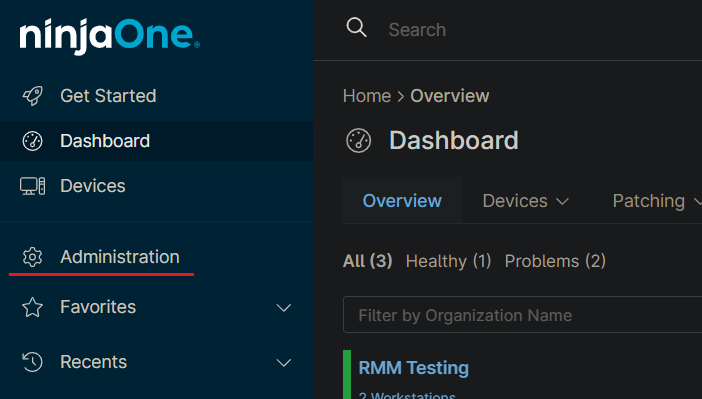Screen dimensions: 702x399
Task: Open the Patching tab dropdown
Action: (x=656, y=201)
